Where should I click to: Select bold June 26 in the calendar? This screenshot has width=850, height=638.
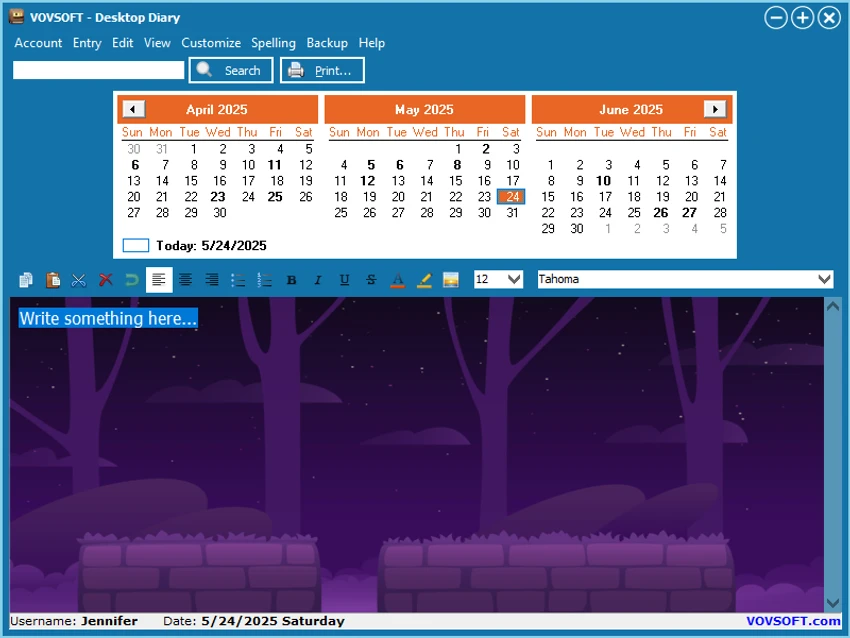(x=661, y=212)
